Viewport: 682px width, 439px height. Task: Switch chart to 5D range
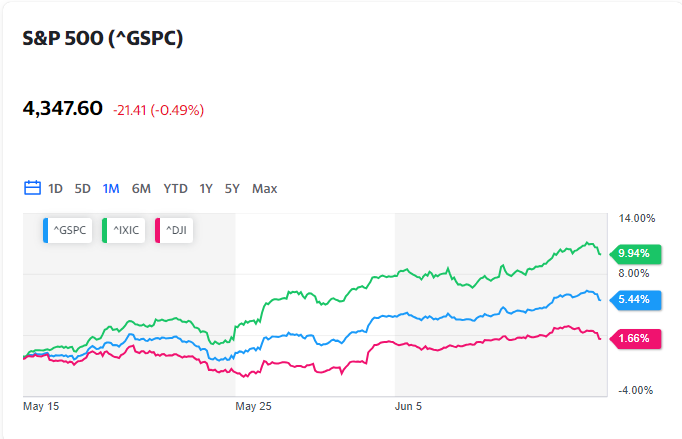[83, 188]
